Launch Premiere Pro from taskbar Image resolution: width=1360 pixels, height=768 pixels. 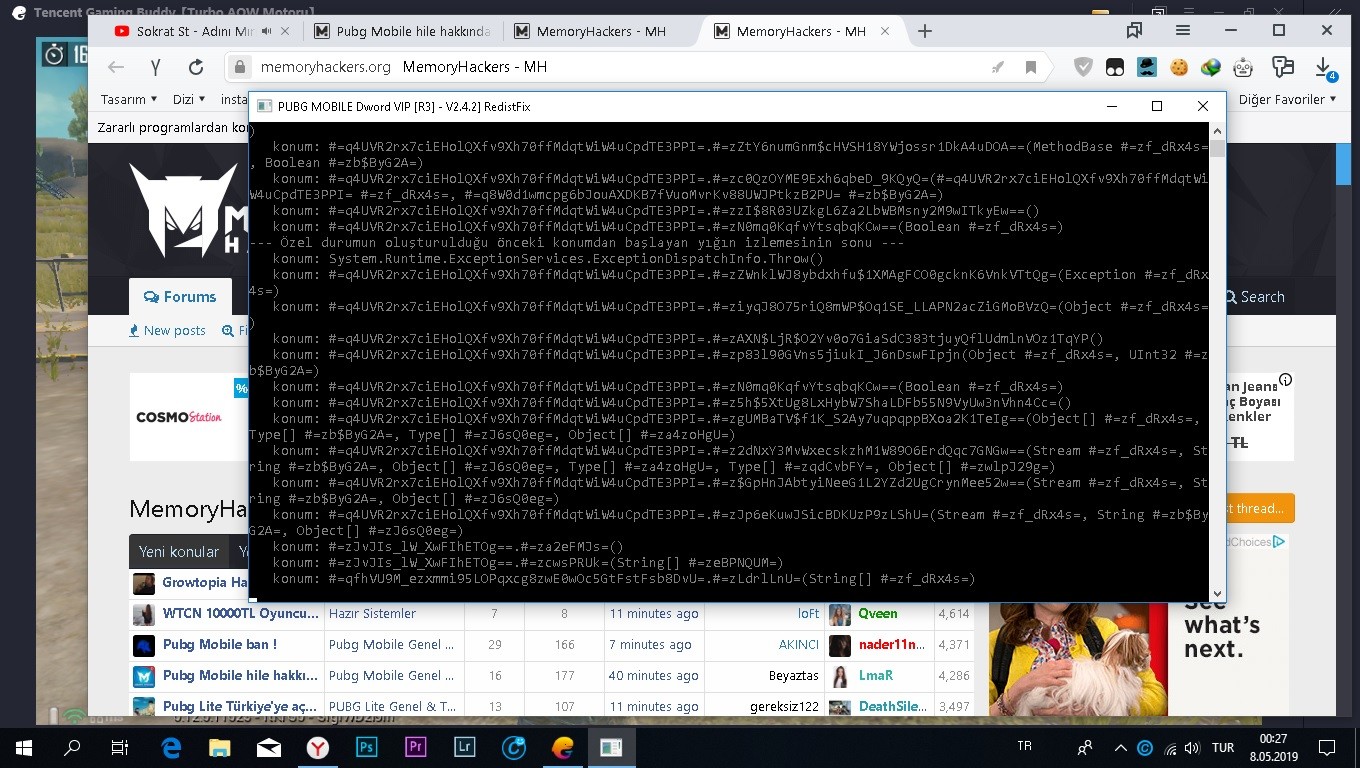coord(416,747)
